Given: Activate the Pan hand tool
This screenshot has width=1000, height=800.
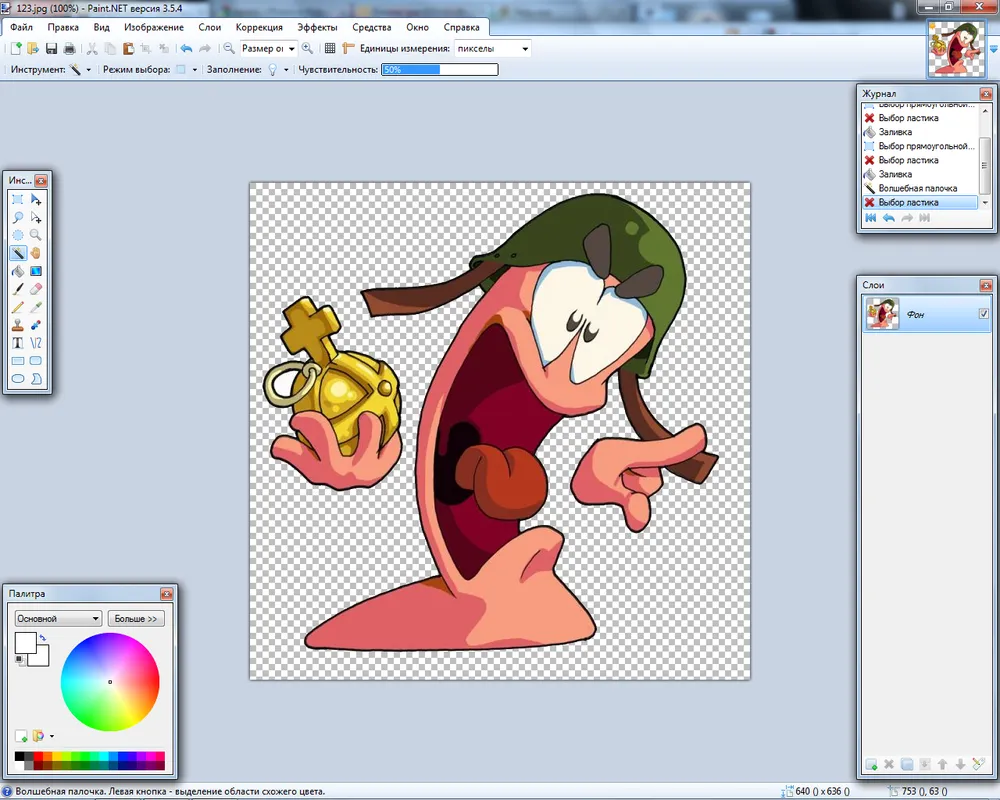Looking at the screenshot, I should pyautogui.click(x=36, y=253).
